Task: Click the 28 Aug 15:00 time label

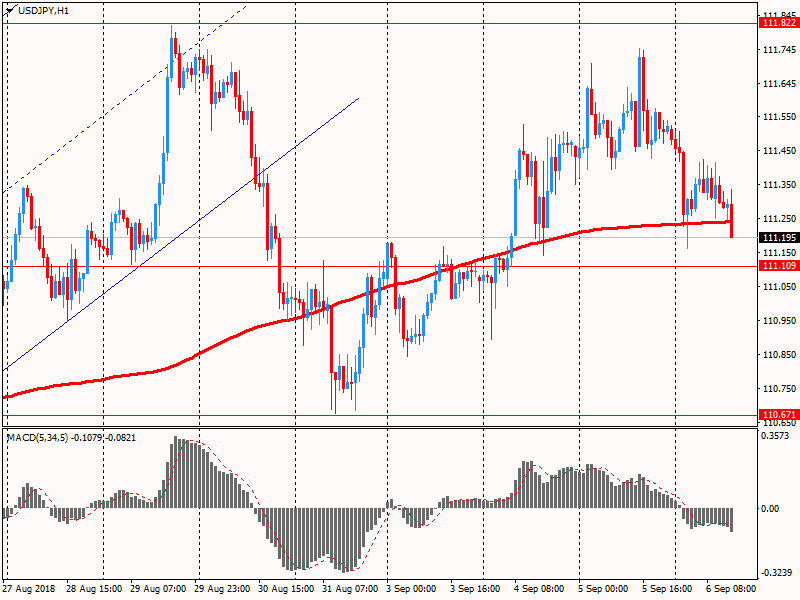Action: tap(94, 589)
